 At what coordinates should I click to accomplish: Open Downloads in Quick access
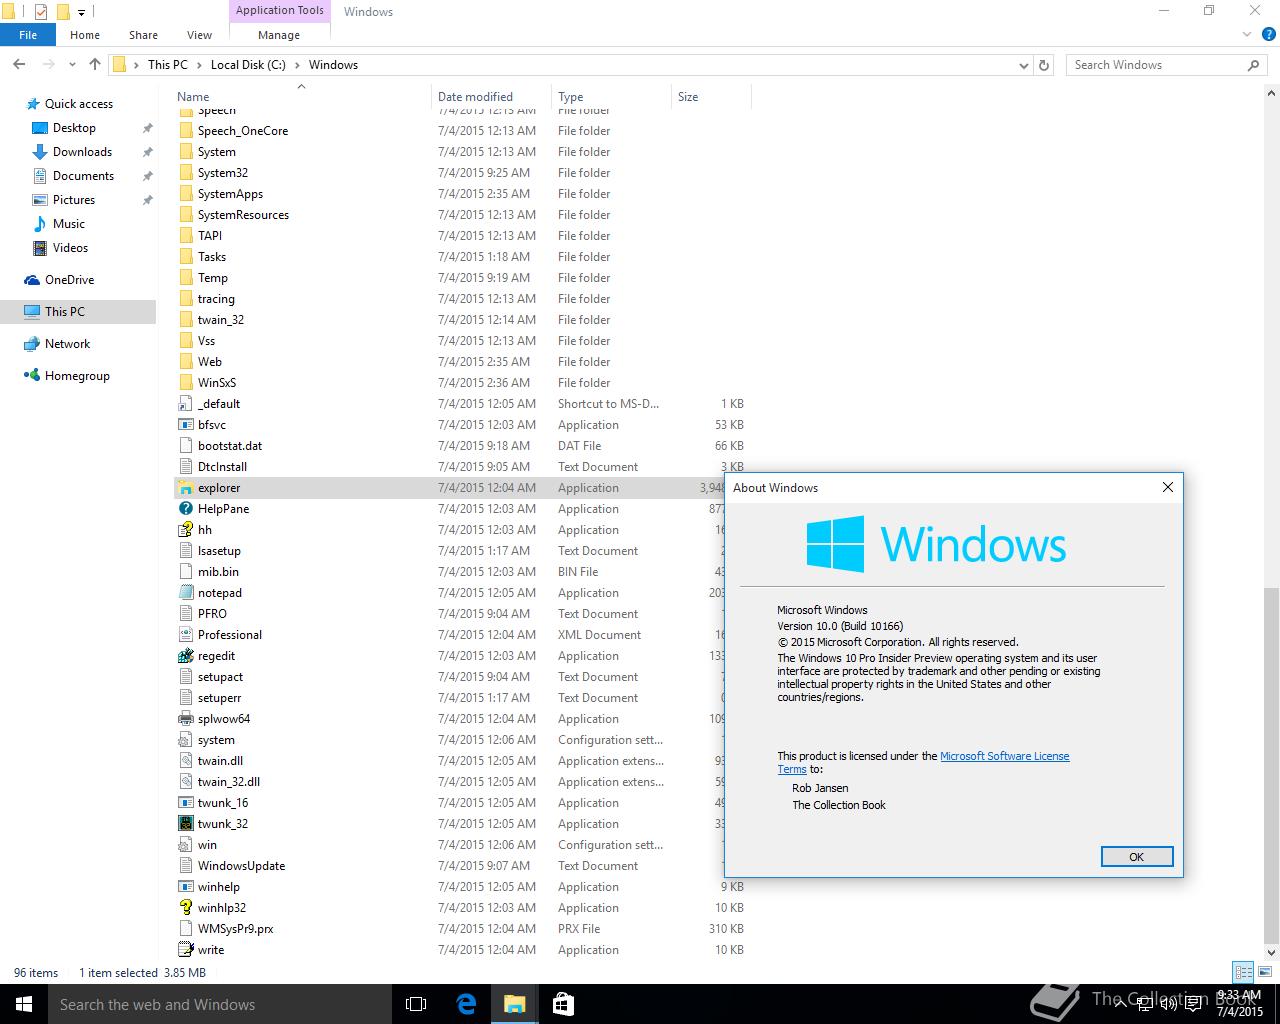[x=82, y=152]
